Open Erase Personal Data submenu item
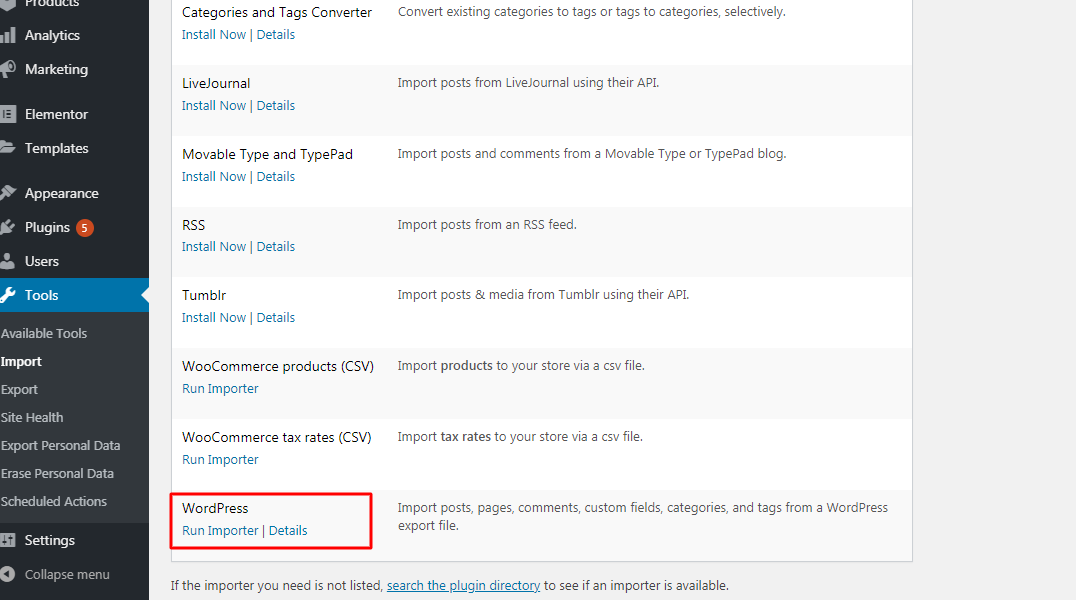1076x600 pixels. click(57, 474)
